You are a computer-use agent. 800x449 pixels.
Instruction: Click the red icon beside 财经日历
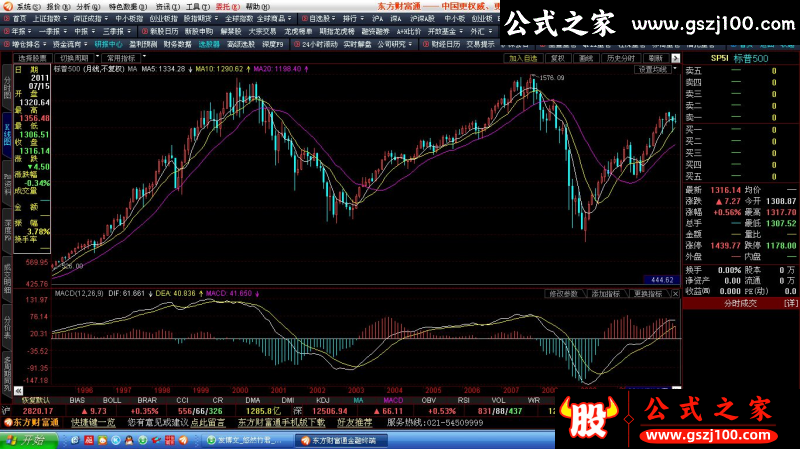(x=426, y=44)
